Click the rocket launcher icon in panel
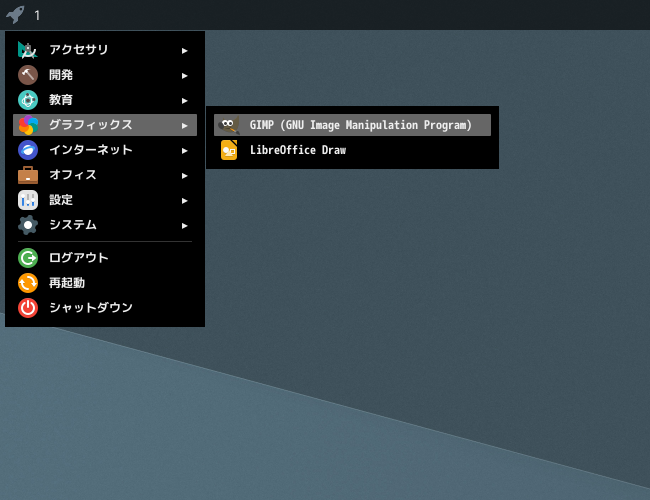 click(15, 15)
